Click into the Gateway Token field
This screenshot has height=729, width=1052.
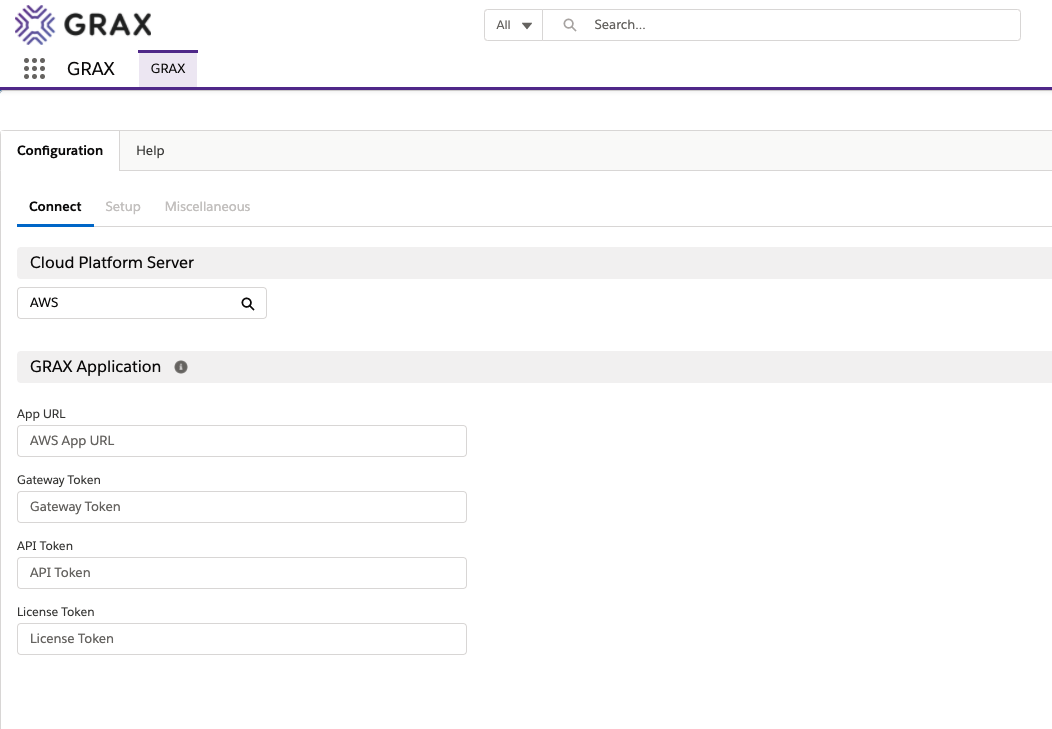point(242,507)
